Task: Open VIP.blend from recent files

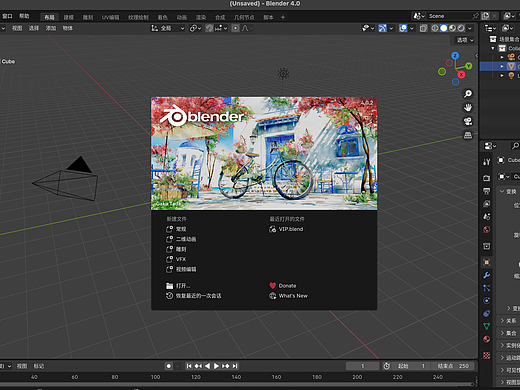Action: pyautogui.click(x=286, y=229)
